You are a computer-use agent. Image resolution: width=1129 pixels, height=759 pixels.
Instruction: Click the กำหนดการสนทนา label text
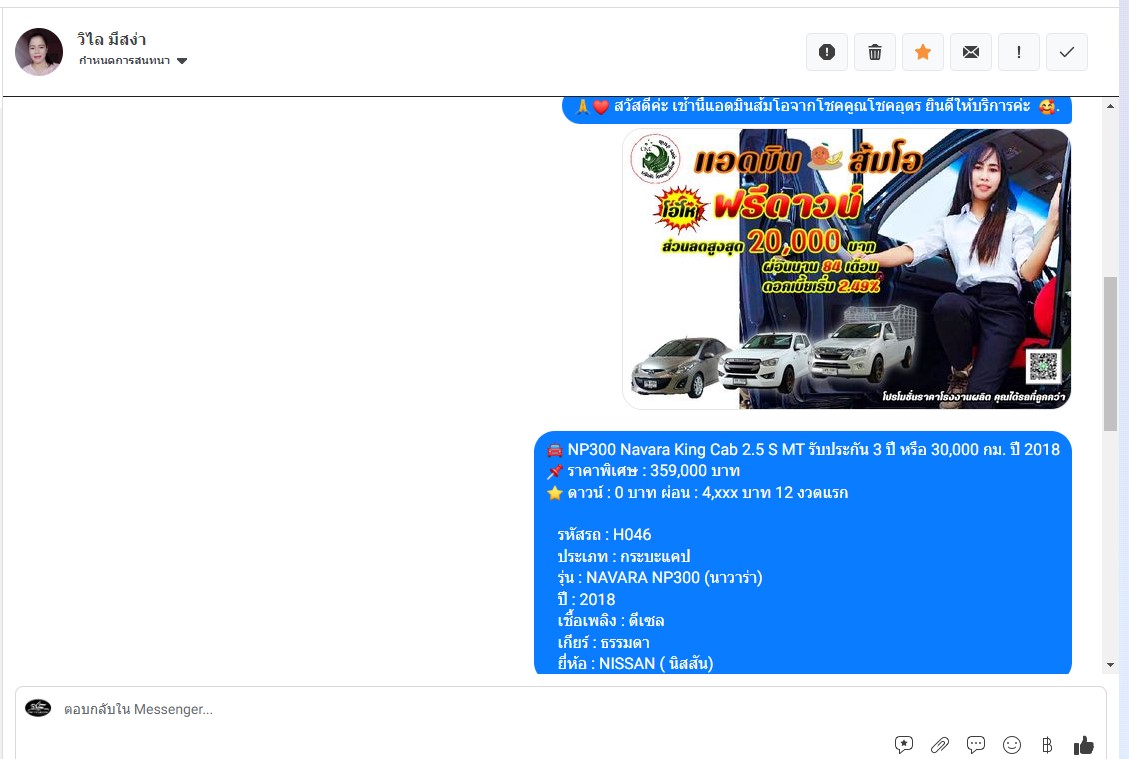125,60
